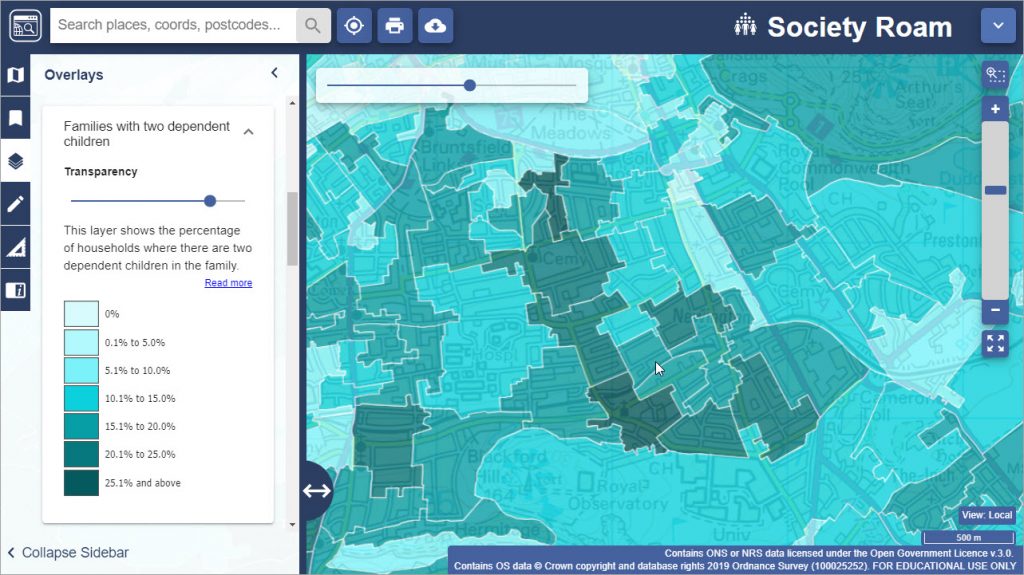Viewport: 1024px width, 575px height.
Task: Click the search magnifier button
Action: (x=313, y=26)
